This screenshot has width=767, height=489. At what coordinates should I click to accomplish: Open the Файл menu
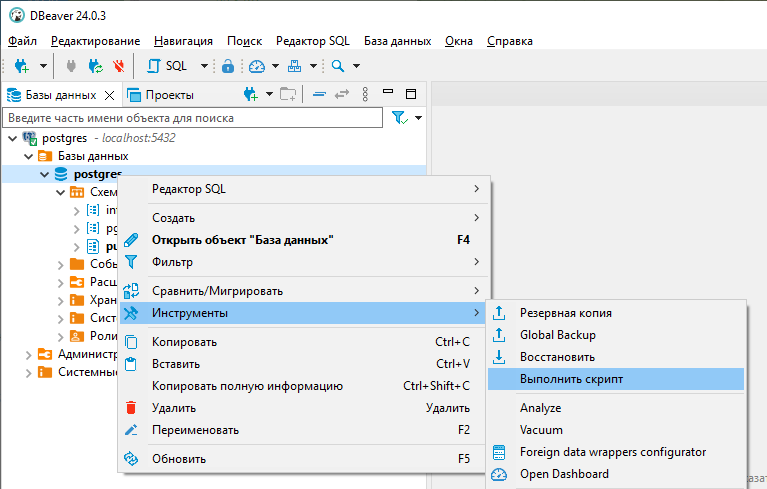23,41
